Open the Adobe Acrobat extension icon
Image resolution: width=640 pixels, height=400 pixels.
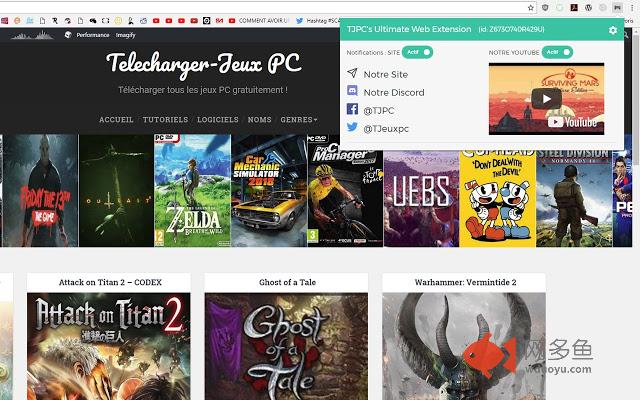tap(574, 7)
